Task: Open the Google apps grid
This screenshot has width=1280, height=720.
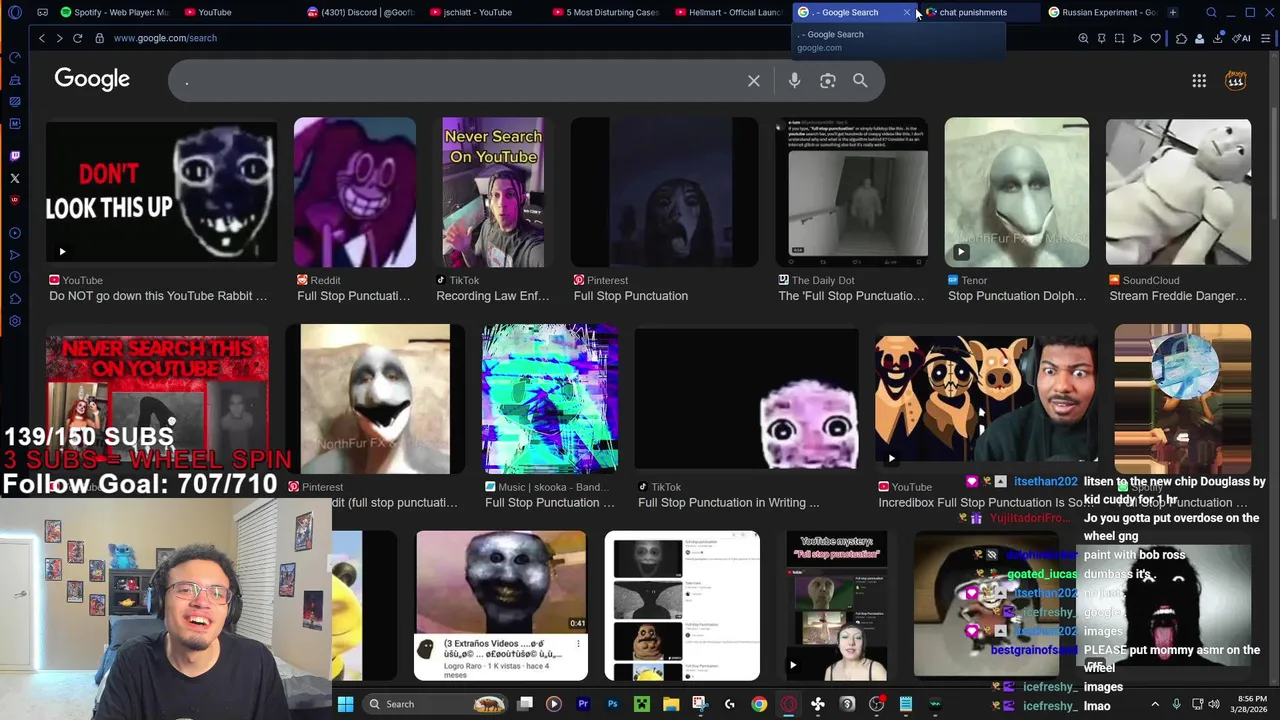Action: pos(1199,81)
